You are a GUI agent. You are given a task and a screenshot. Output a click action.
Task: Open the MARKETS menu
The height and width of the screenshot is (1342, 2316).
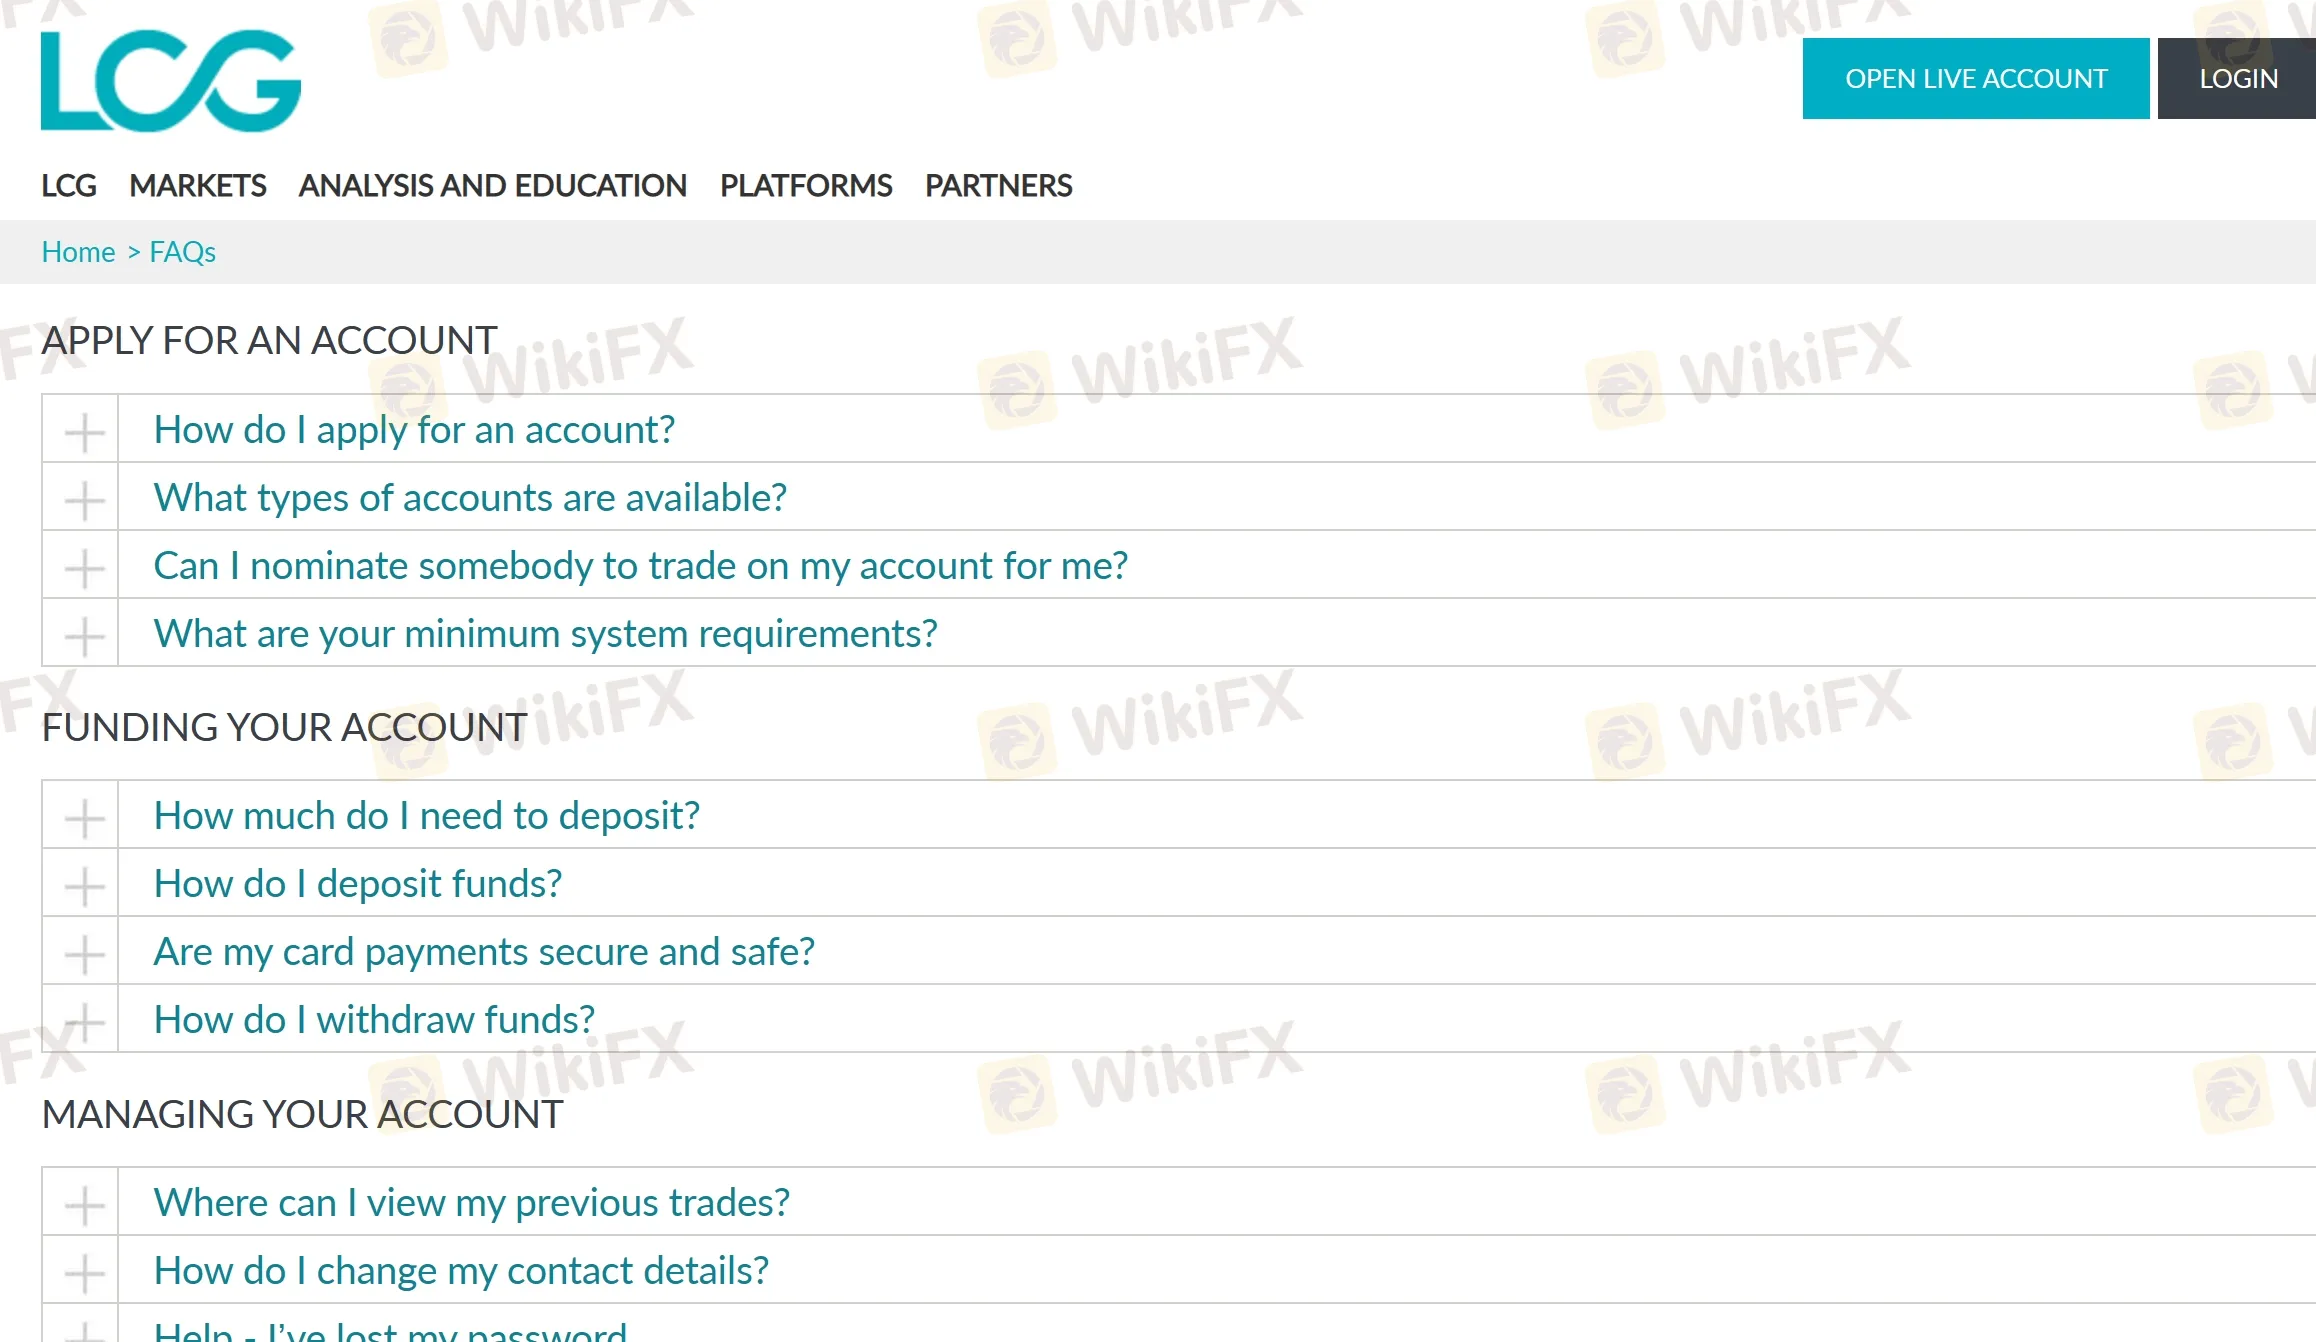[197, 186]
